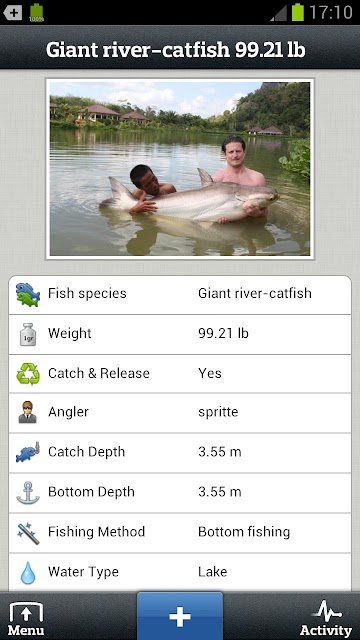360x640 pixels.
Task: Tap the Fishing Method rod icon
Action: [x=28, y=532]
